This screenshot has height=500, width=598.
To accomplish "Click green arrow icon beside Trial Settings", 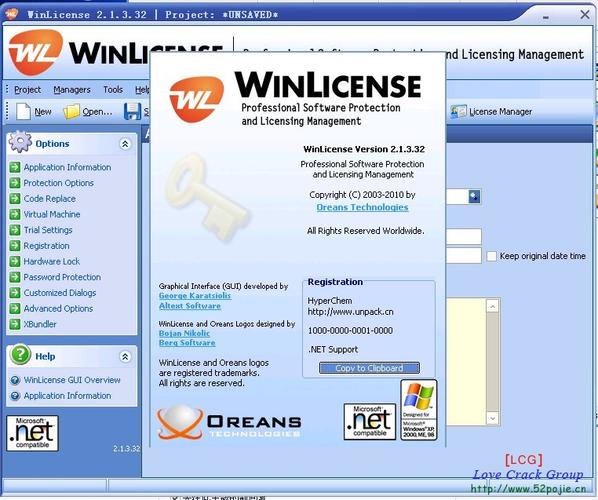I will pos(15,230).
